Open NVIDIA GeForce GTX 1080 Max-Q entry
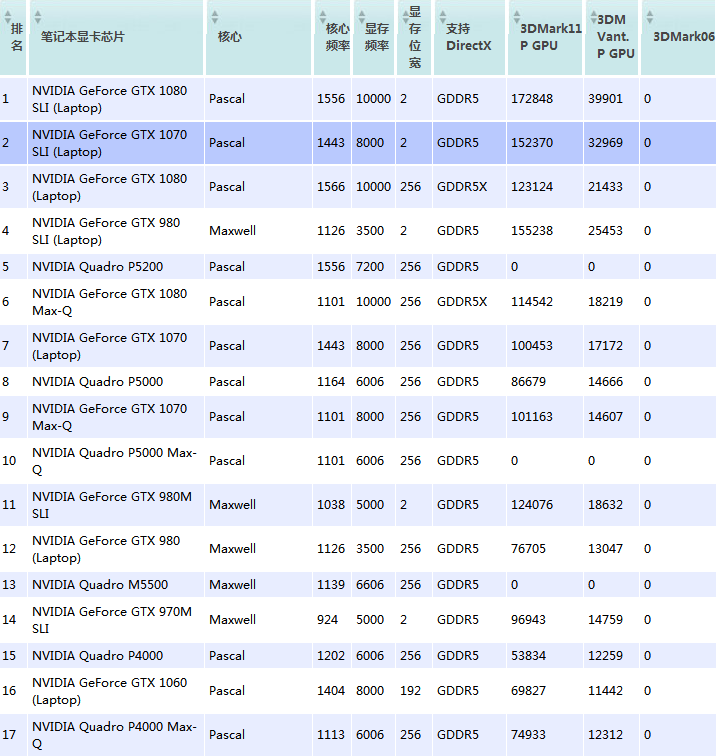The height and width of the screenshot is (756, 716). click(109, 302)
